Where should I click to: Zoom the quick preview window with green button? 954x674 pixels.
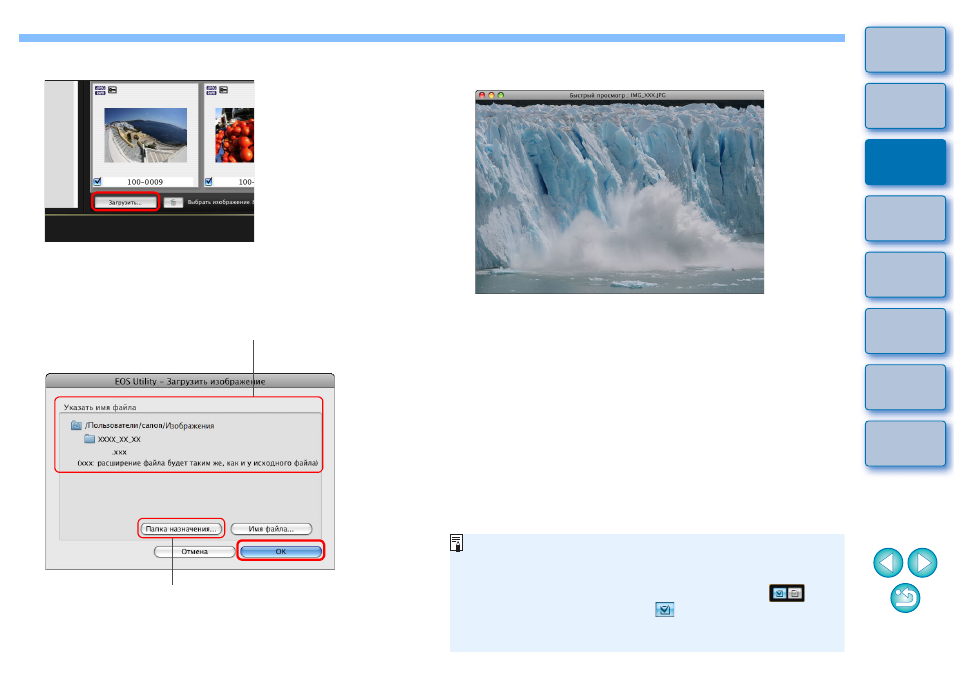pyautogui.click(x=501, y=96)
